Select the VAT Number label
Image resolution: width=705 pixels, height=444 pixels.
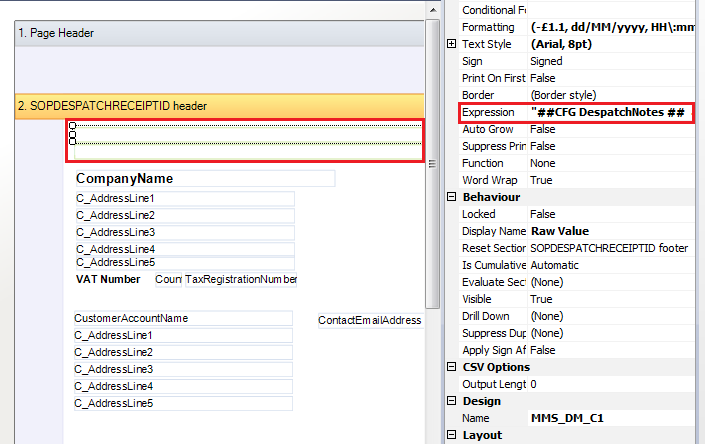tap(108, 280)
